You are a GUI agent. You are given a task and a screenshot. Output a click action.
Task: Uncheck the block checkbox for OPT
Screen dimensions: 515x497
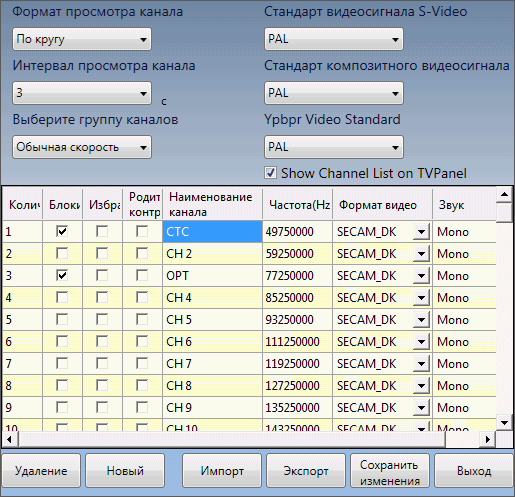[x=62, y=275]
